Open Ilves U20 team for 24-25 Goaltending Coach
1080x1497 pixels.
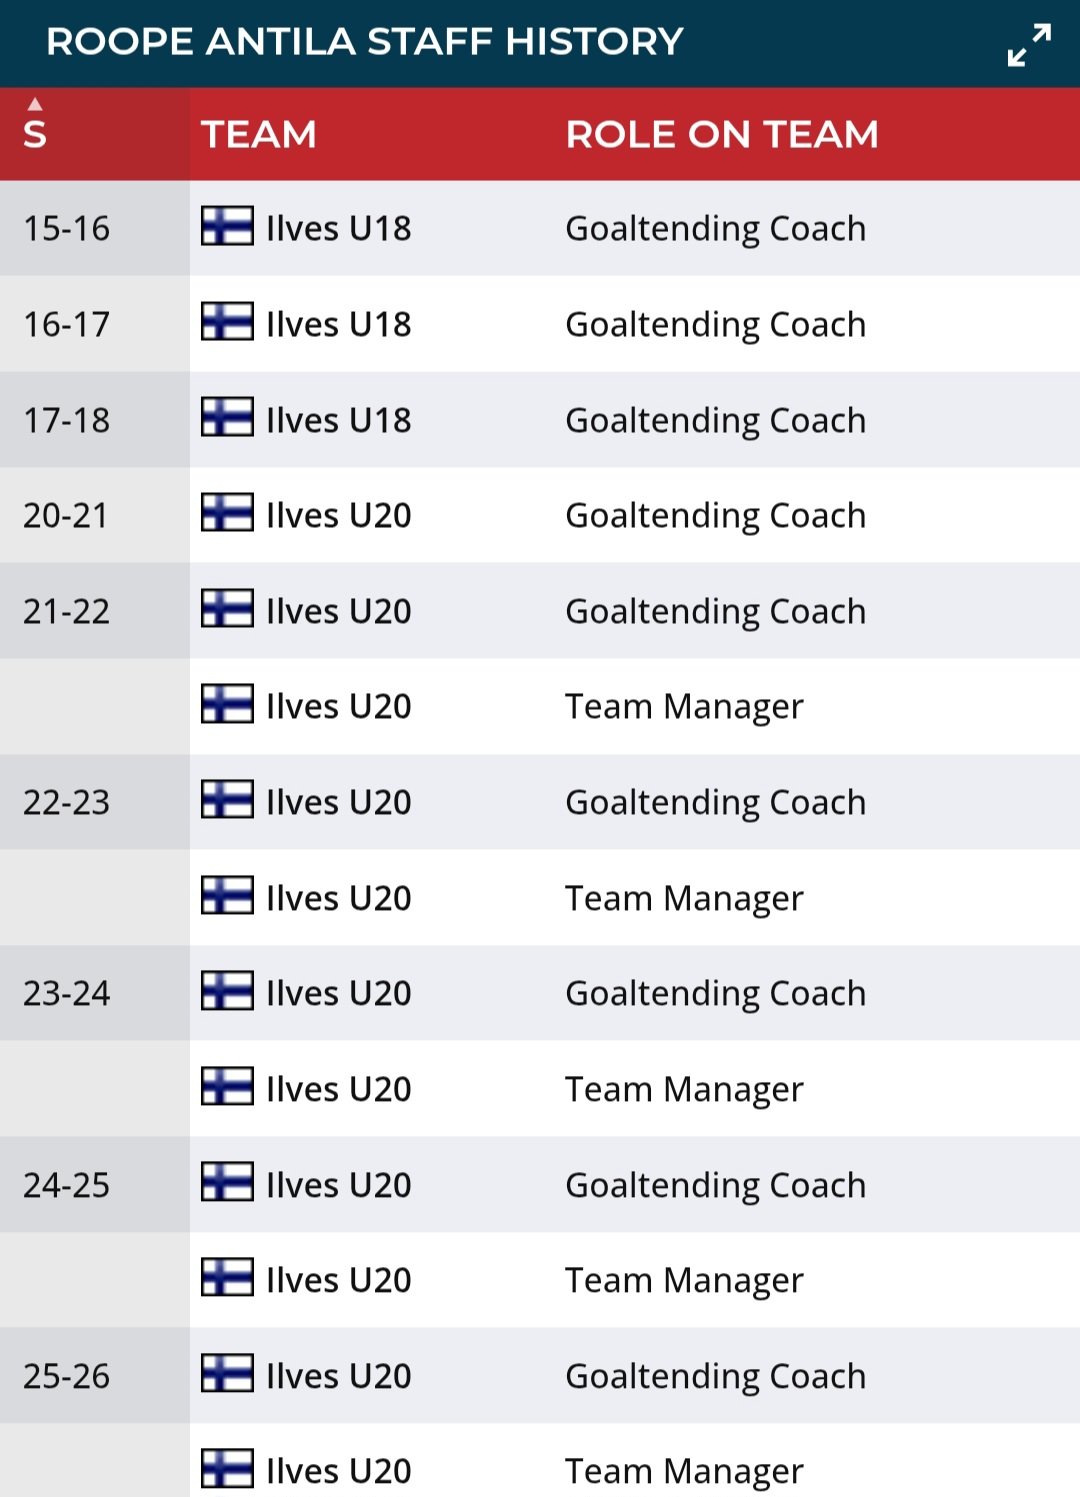click(x=339, y=1186)
